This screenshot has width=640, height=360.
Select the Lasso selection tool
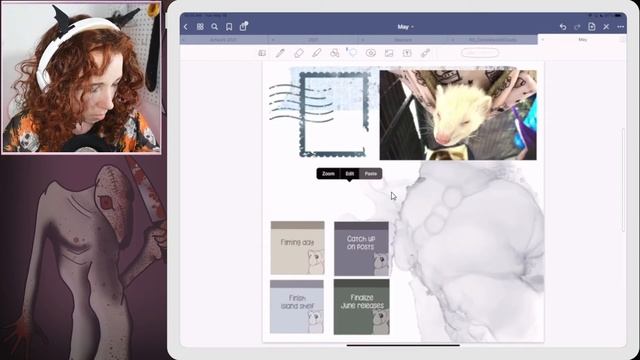352,53
